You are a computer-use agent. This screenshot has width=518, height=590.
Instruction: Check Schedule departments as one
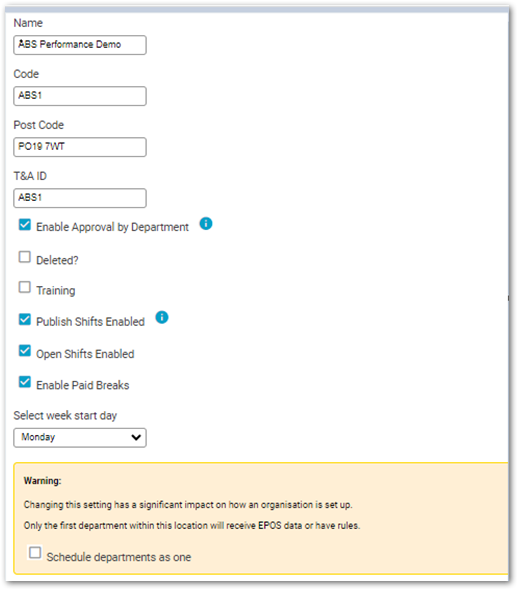pyautogui.click(x=35, y=553)
